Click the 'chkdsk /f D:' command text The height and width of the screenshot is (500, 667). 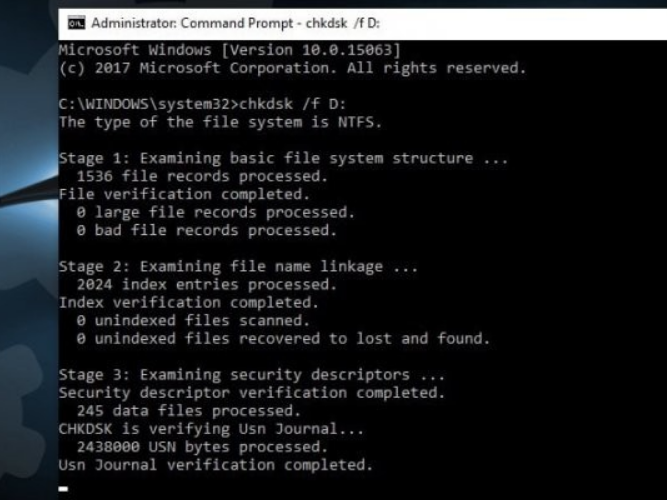[x=293, y=104]
